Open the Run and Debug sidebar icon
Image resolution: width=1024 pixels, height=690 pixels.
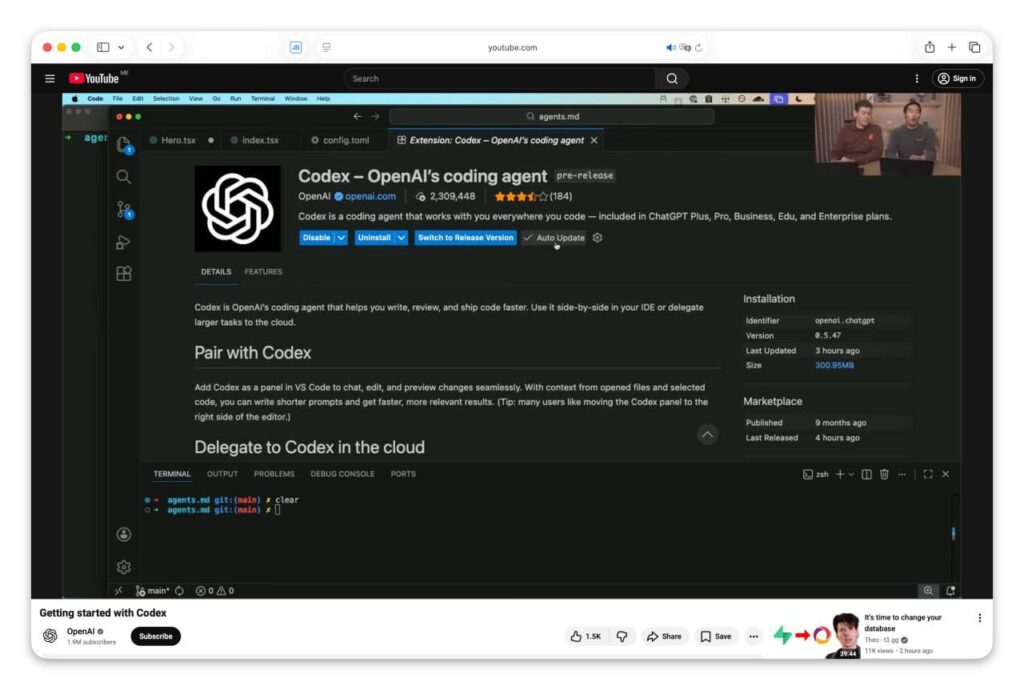pyautogui.click(x=124, y=241)
